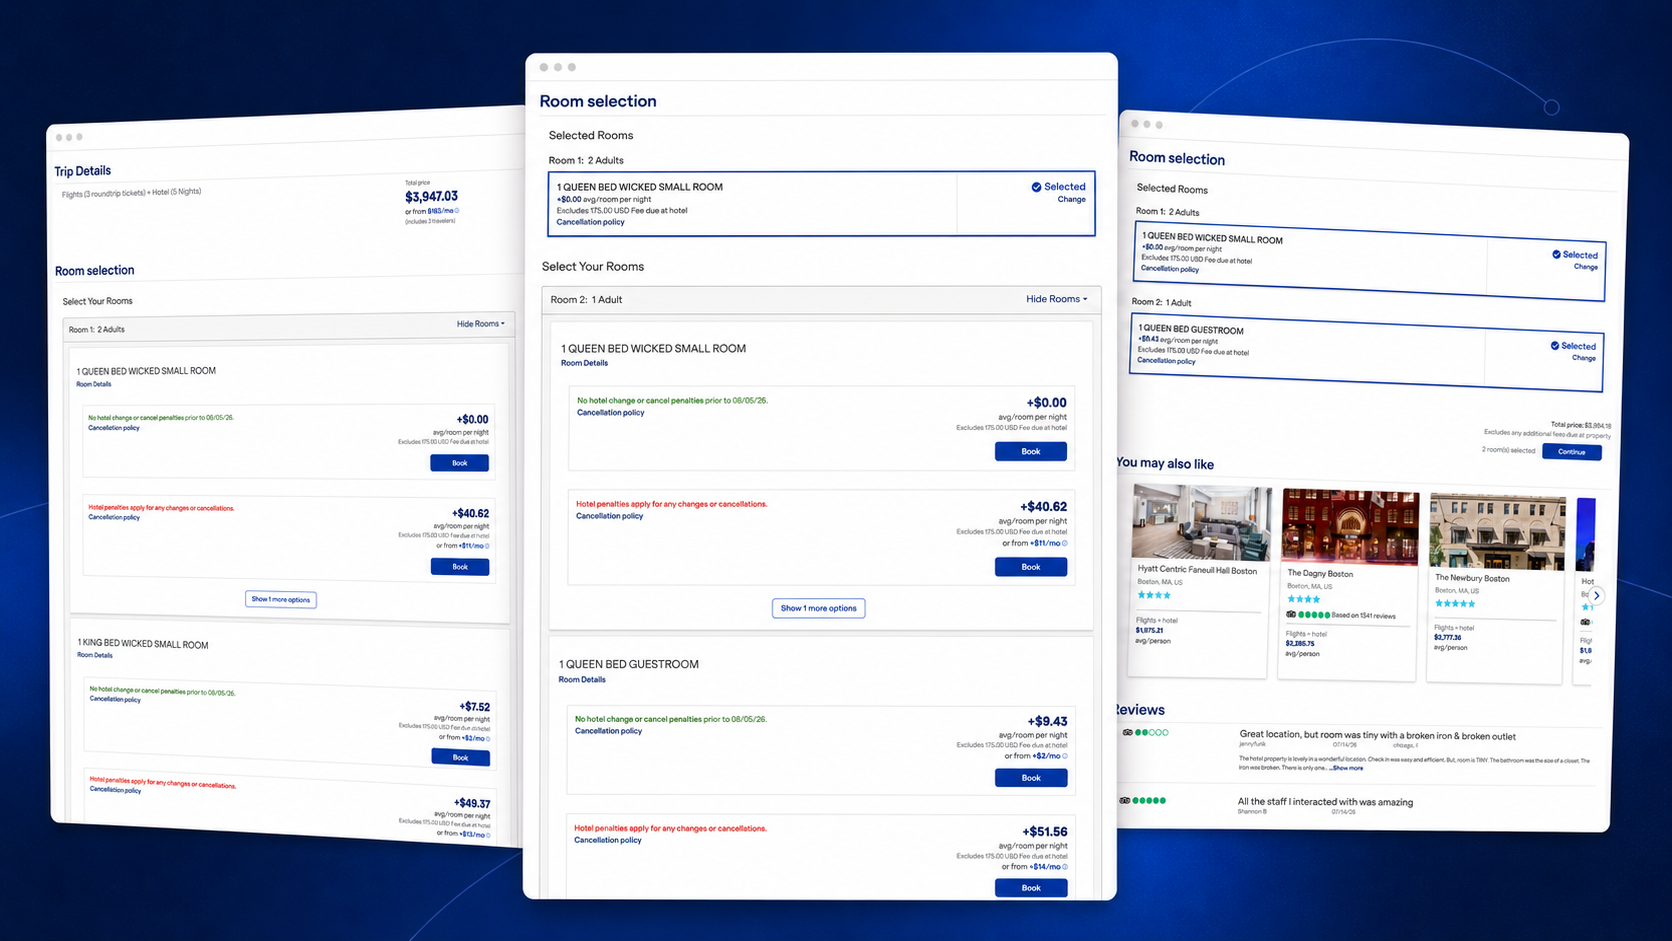
Task: Click star rating on Hyatt Centric Faneuil Hall card
Action: pos(1154,595)
